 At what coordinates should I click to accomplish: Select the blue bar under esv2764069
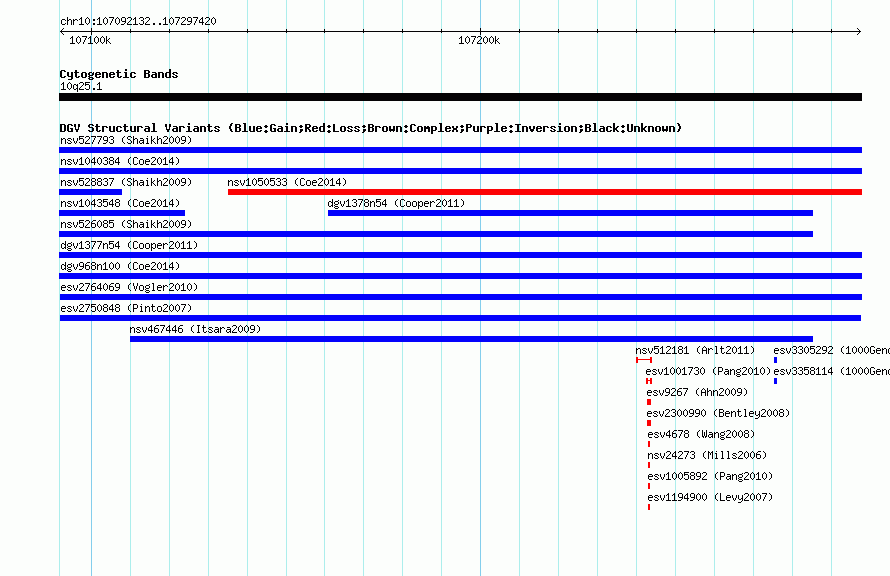[460, 297]
